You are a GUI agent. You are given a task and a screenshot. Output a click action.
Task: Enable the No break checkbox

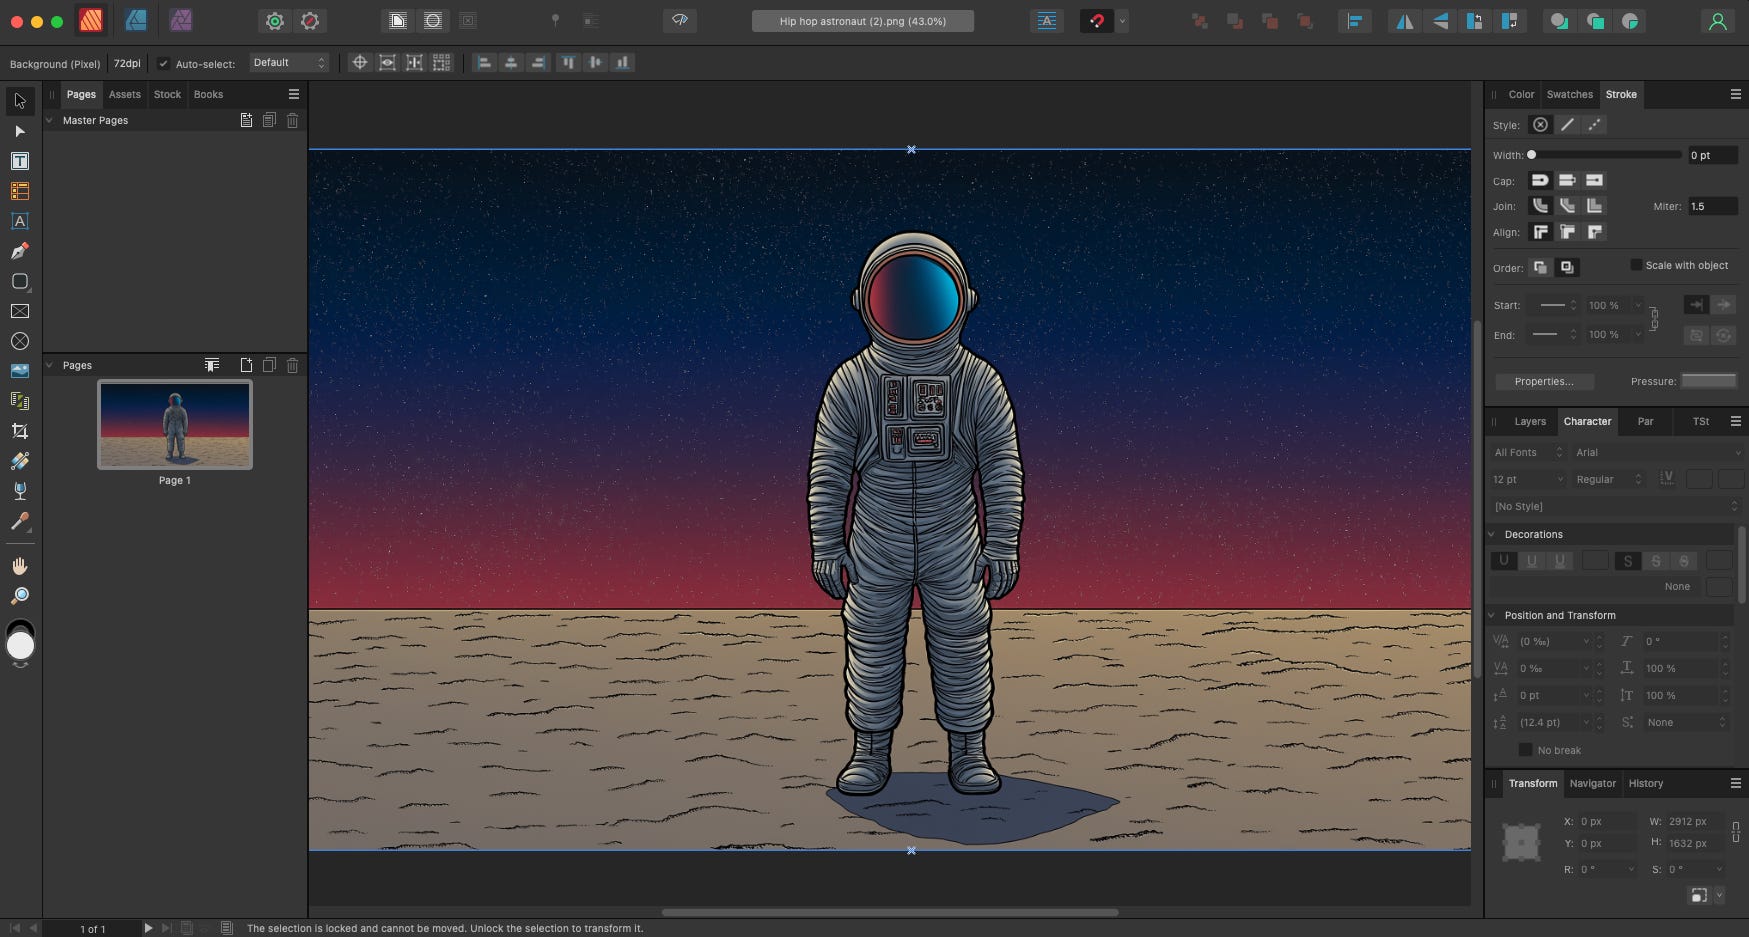1525,750
